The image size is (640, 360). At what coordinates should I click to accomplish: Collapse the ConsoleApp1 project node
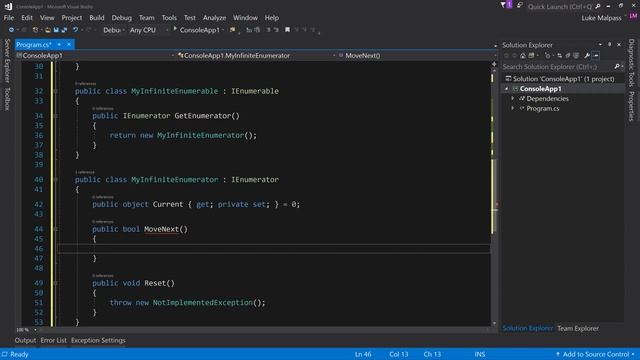pyautogui.click(x=507, y=89)
